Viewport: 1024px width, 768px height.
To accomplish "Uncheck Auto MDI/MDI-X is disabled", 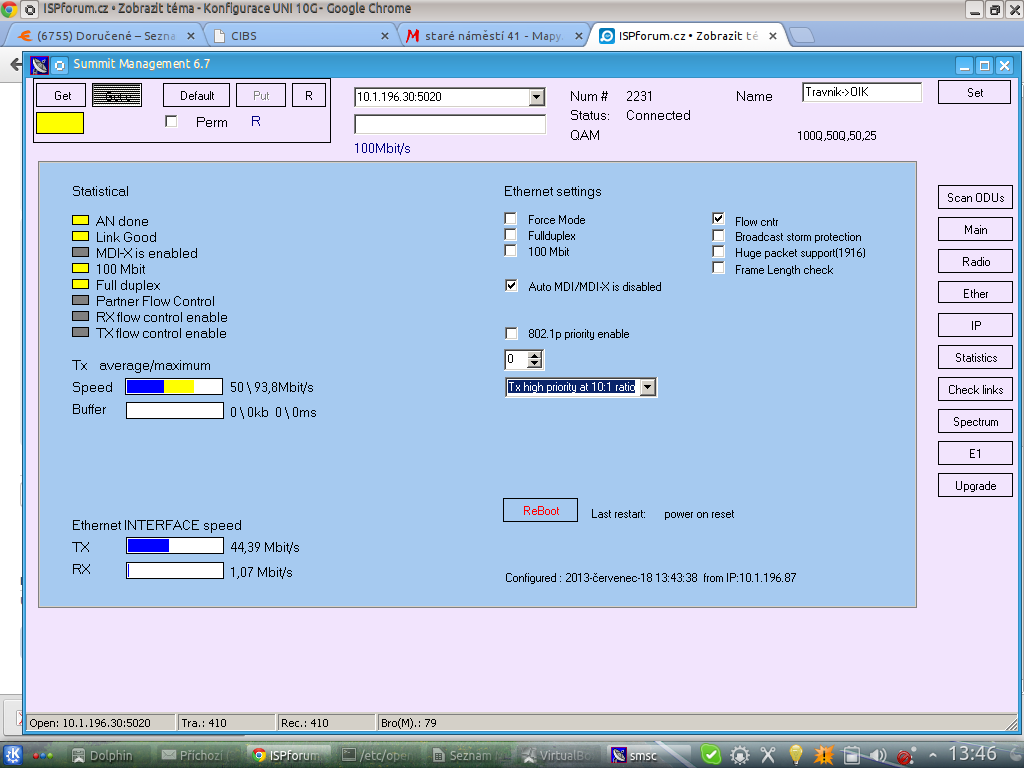I will [x=511, y=285].
